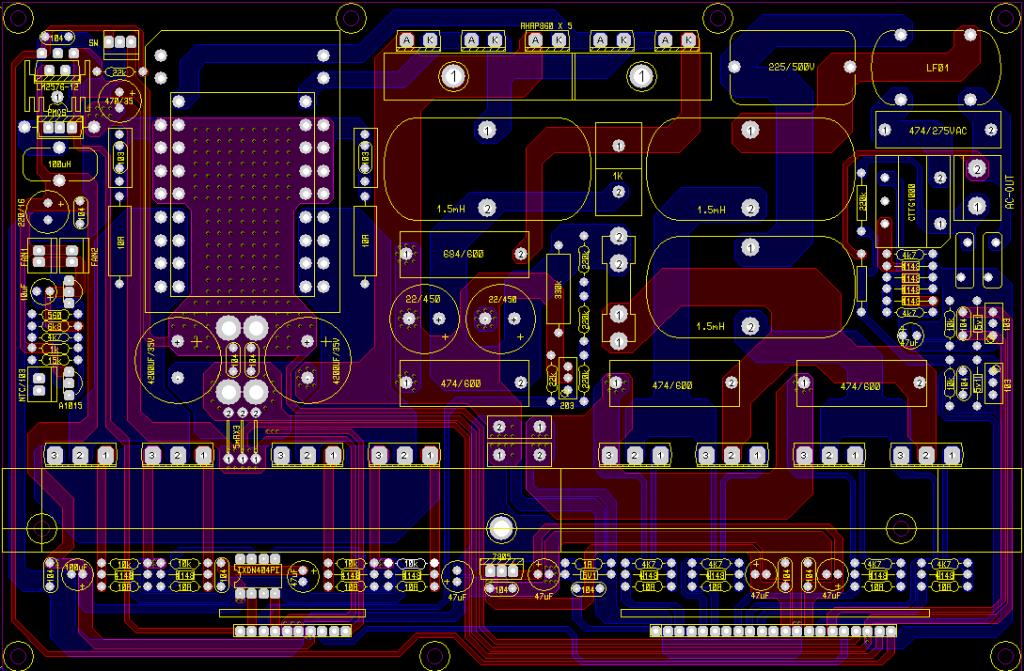Select the 100uF capacitor label

click(x=76, y=568)
